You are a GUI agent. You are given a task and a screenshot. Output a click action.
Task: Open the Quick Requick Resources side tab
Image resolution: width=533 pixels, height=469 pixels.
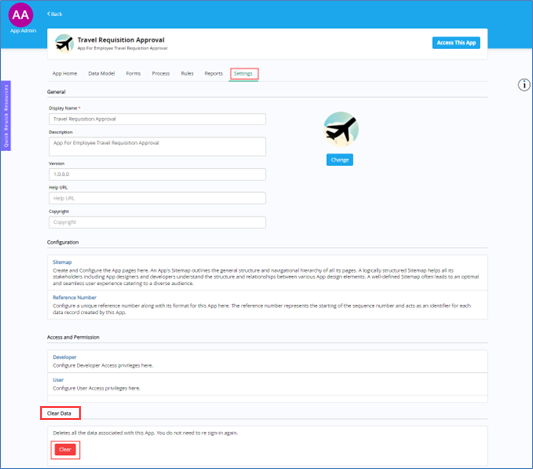coord(6,116)
